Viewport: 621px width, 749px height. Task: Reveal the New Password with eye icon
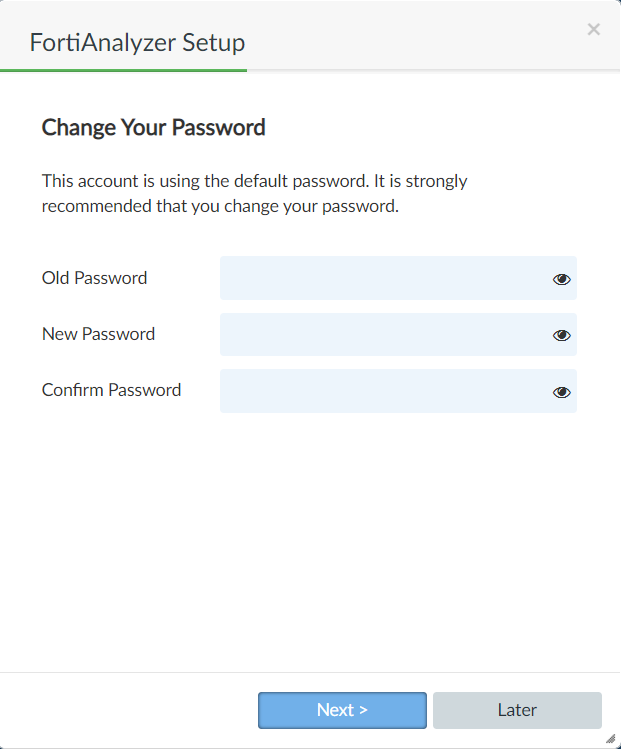click(562, 335)
